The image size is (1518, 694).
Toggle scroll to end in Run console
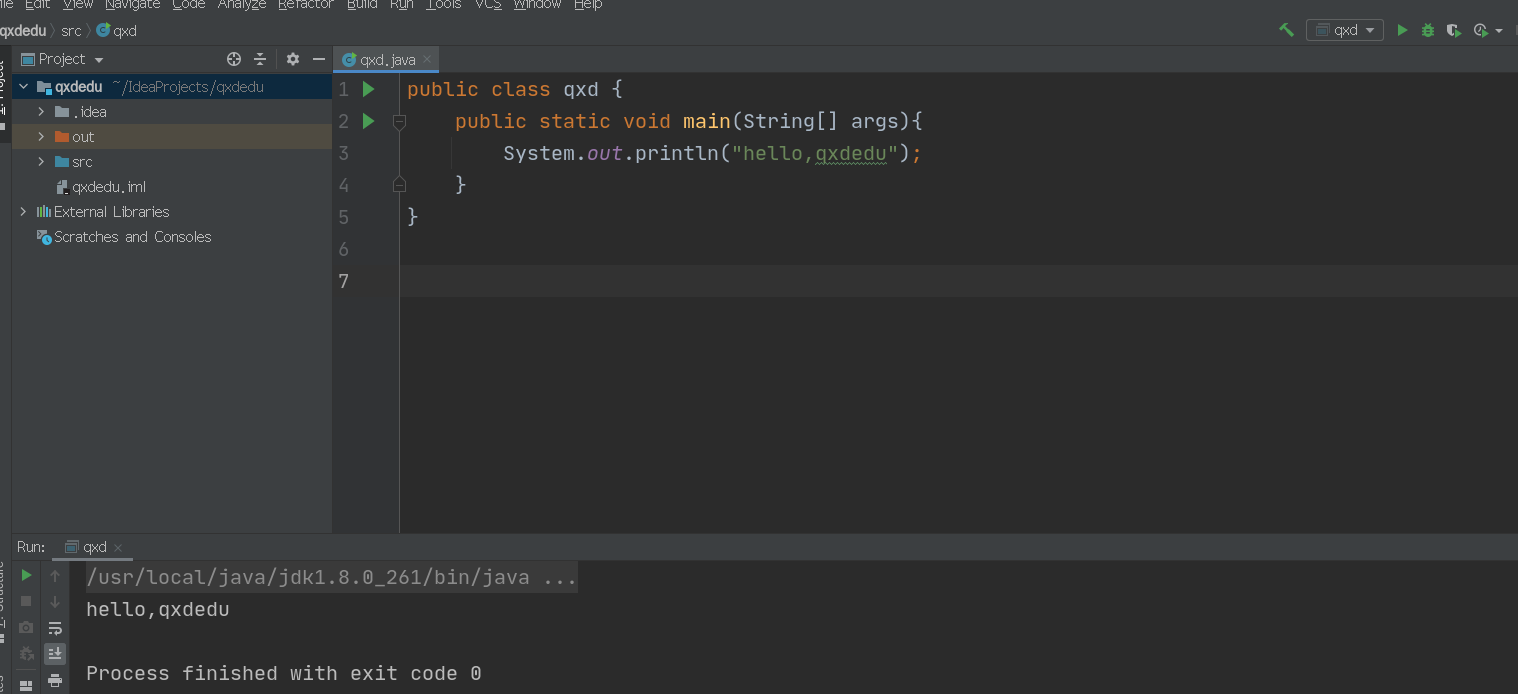pyautogui.click(x=55, y=654)
